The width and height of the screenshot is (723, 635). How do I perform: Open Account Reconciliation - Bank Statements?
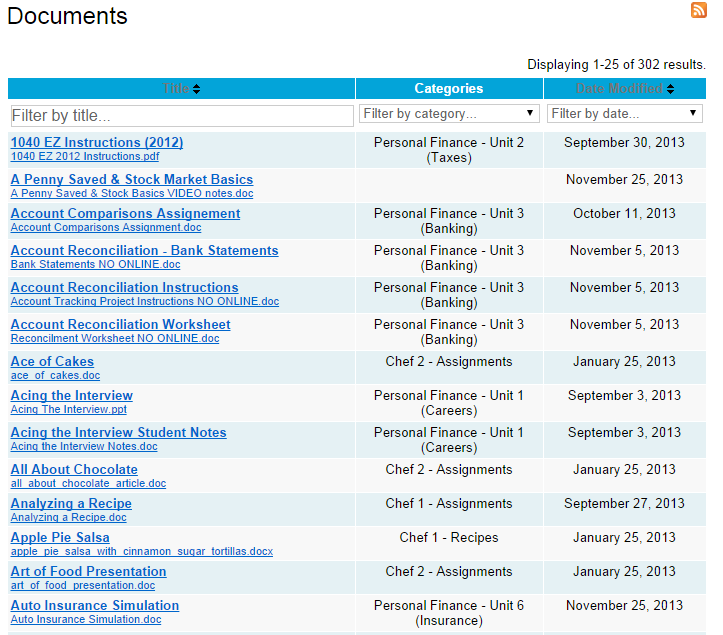point(144,250)
